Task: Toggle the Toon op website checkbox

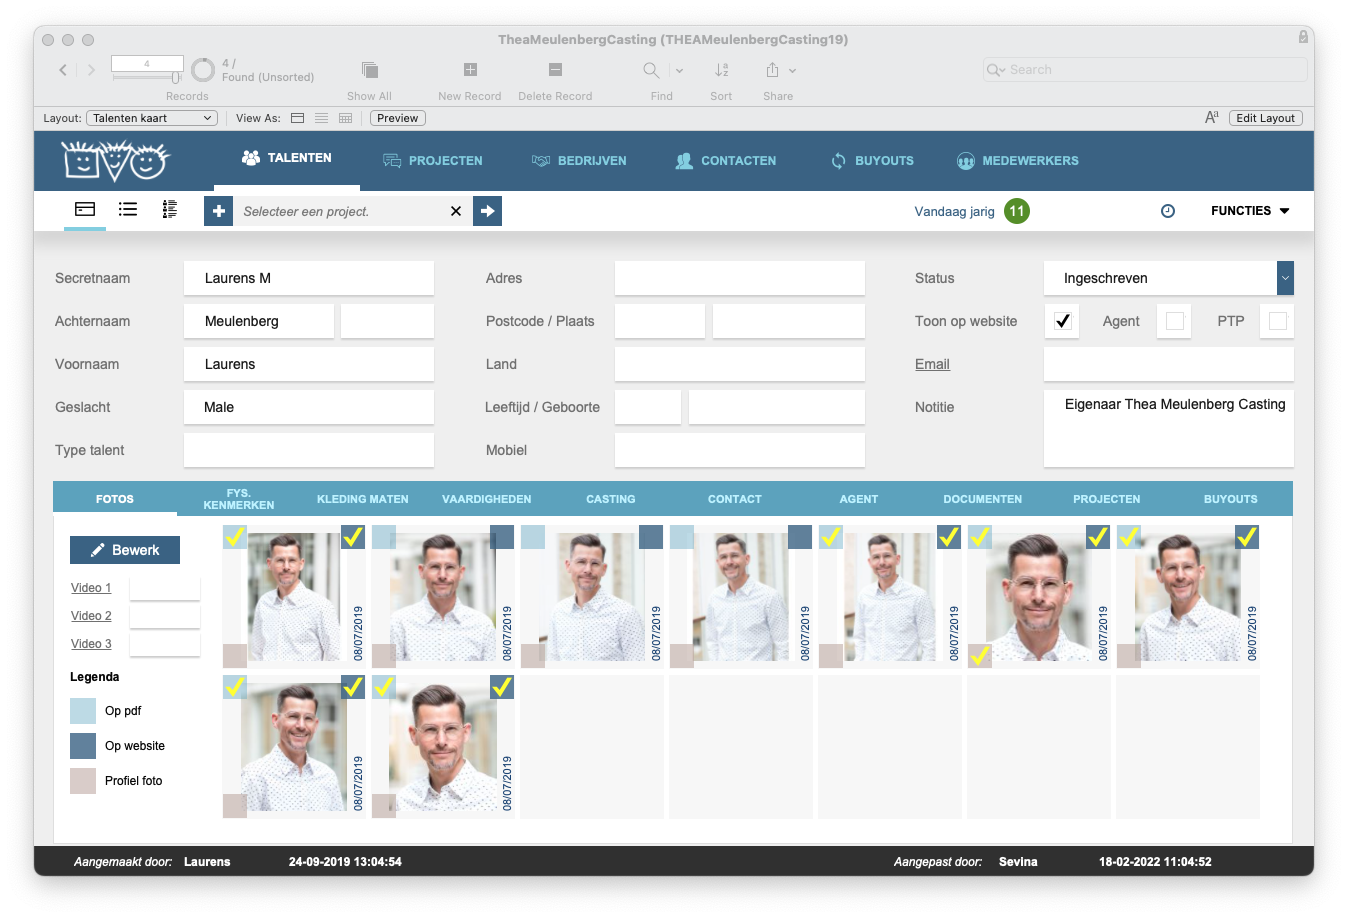Action: (x=1062, y=321)
